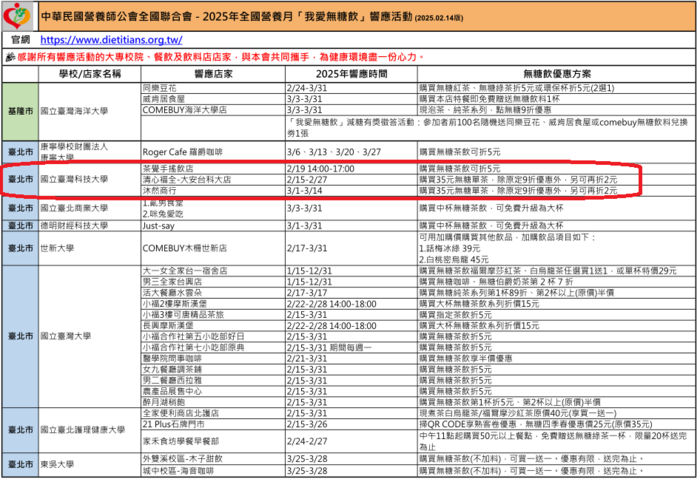
Task: Click the 官網 label cell
Action: (x=20, y=40)
